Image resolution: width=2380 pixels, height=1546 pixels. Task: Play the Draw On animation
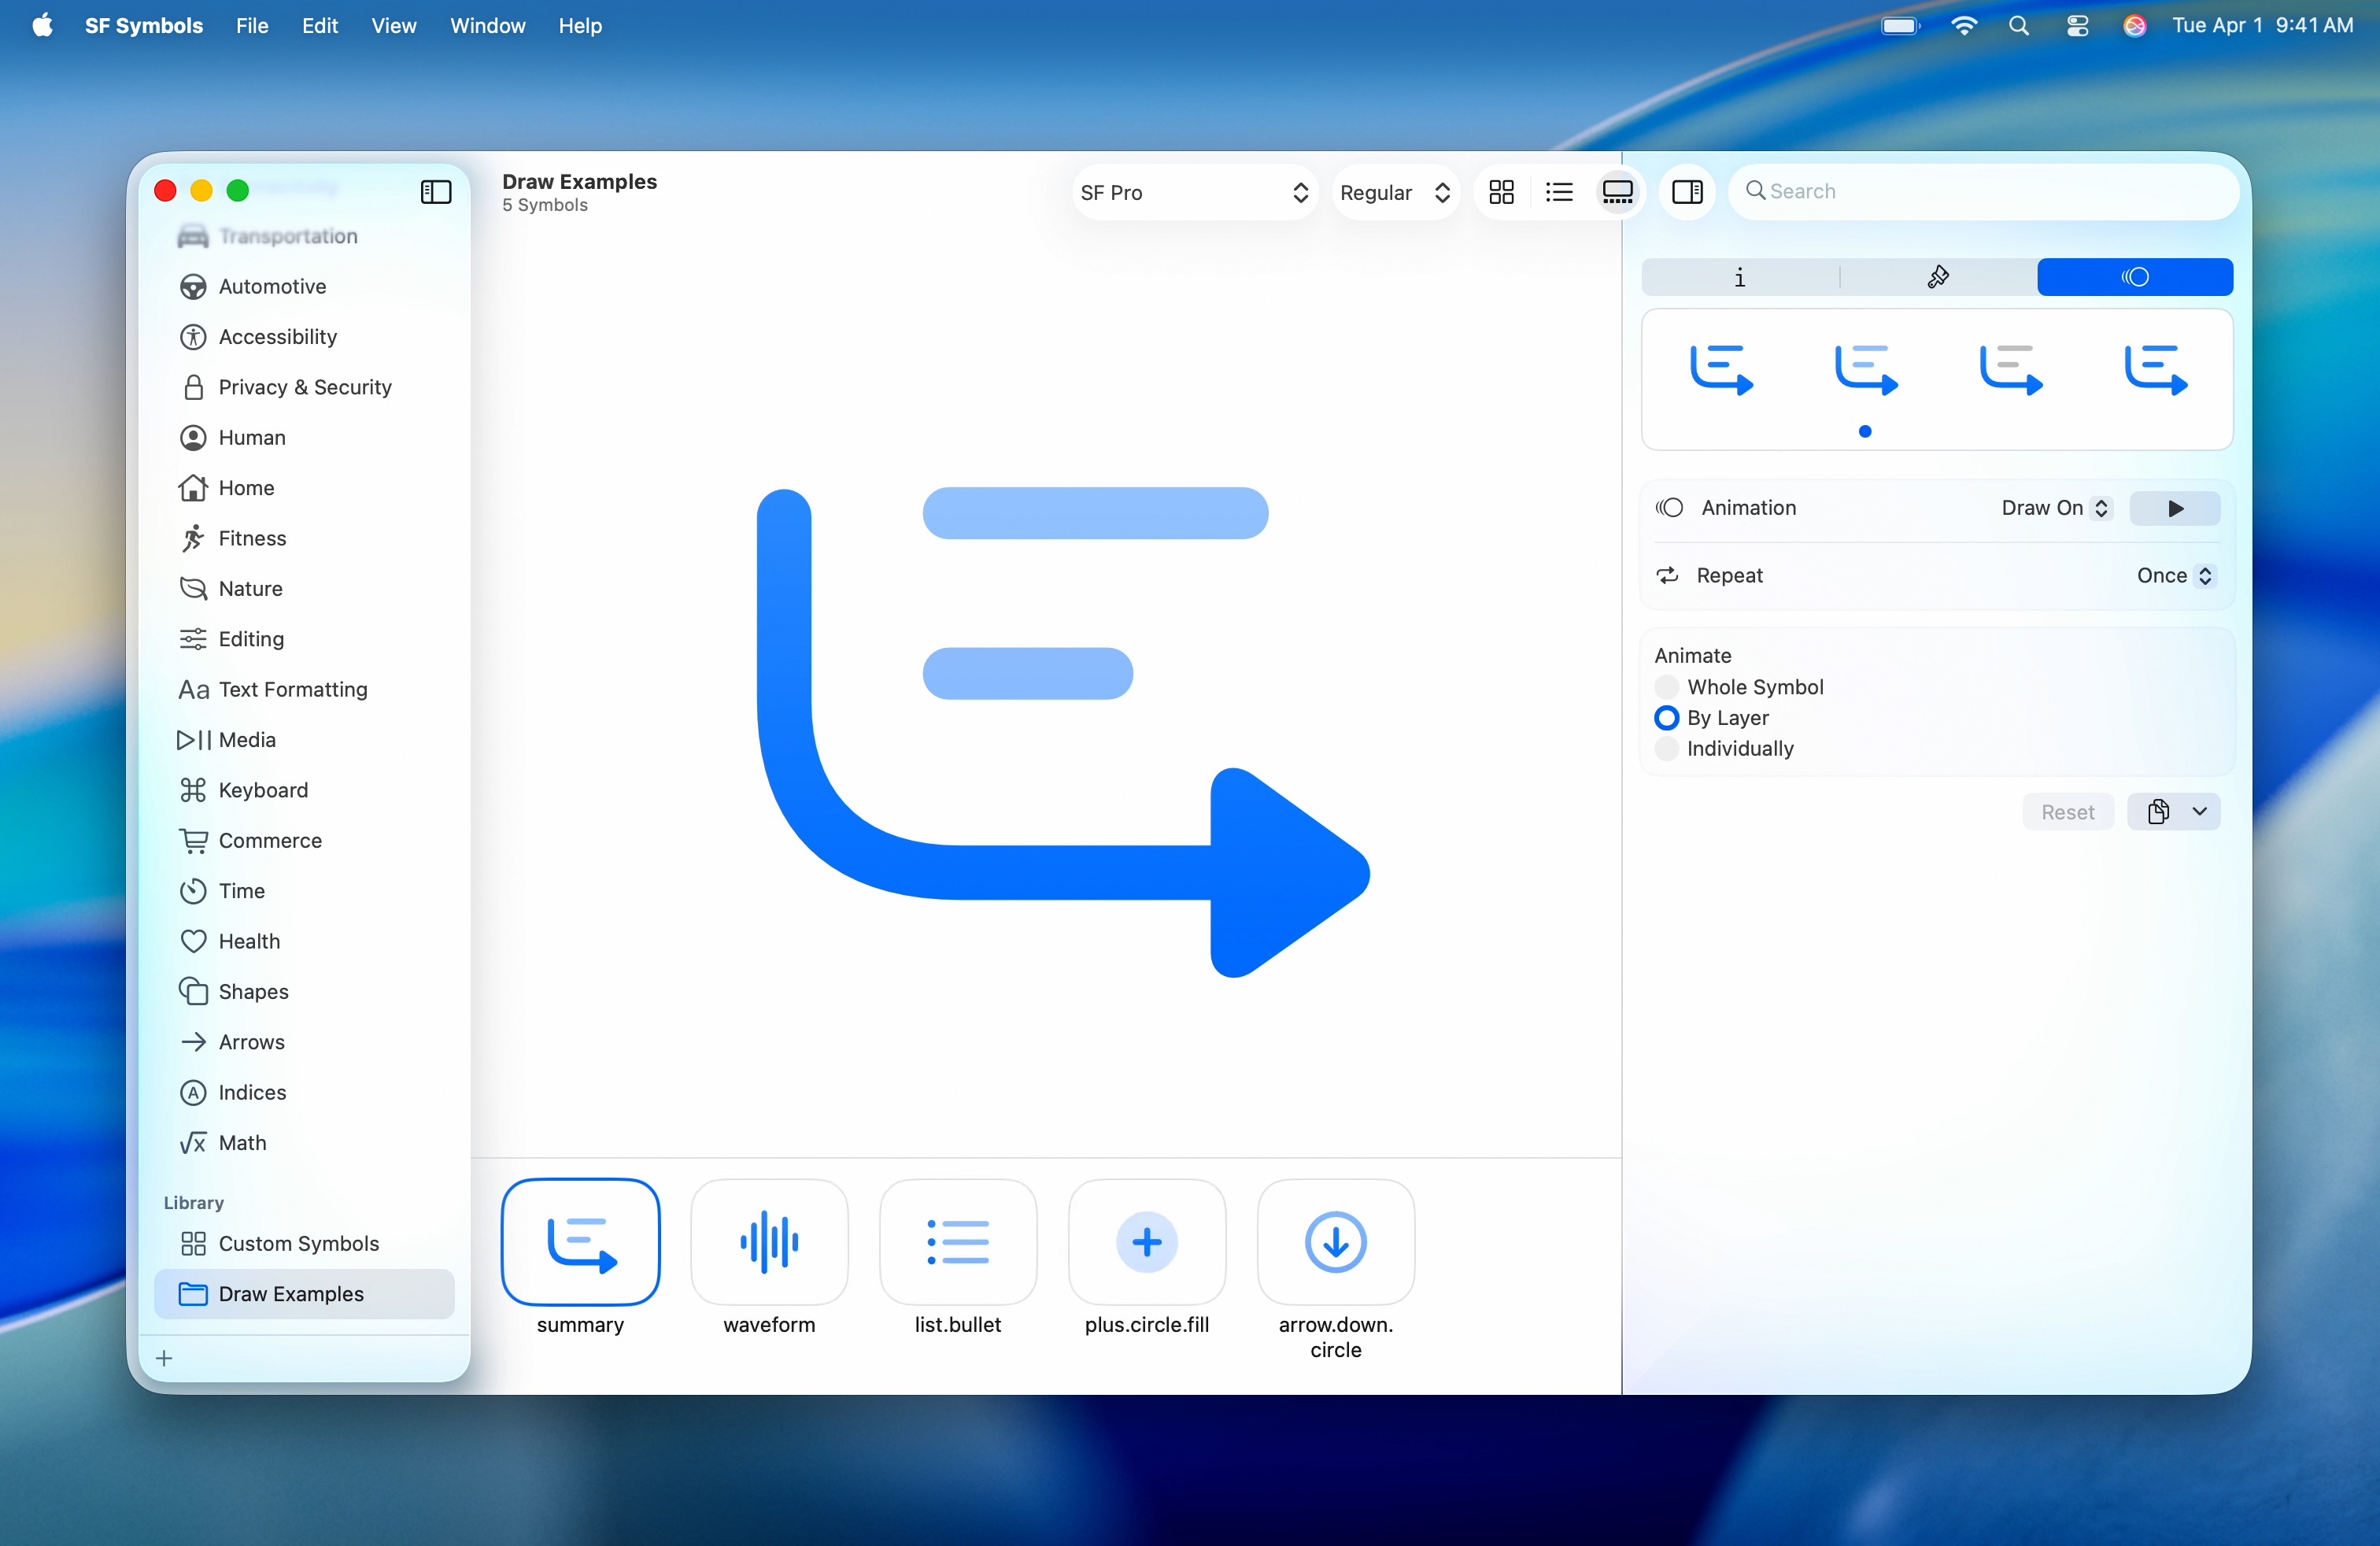pyautogui.click(x=2174, y=508)
